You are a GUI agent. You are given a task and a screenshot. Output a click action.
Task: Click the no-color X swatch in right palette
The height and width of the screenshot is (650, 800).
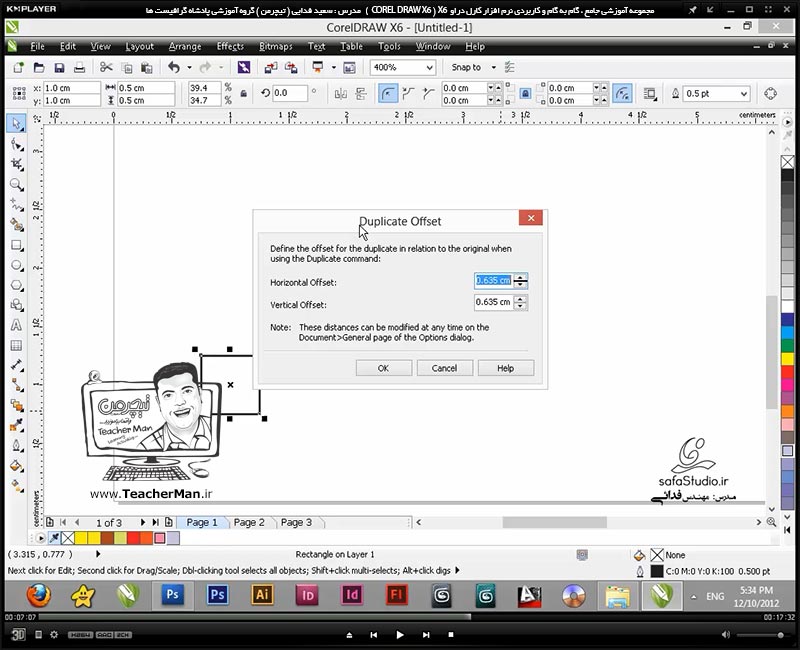(x=787, y=162)
